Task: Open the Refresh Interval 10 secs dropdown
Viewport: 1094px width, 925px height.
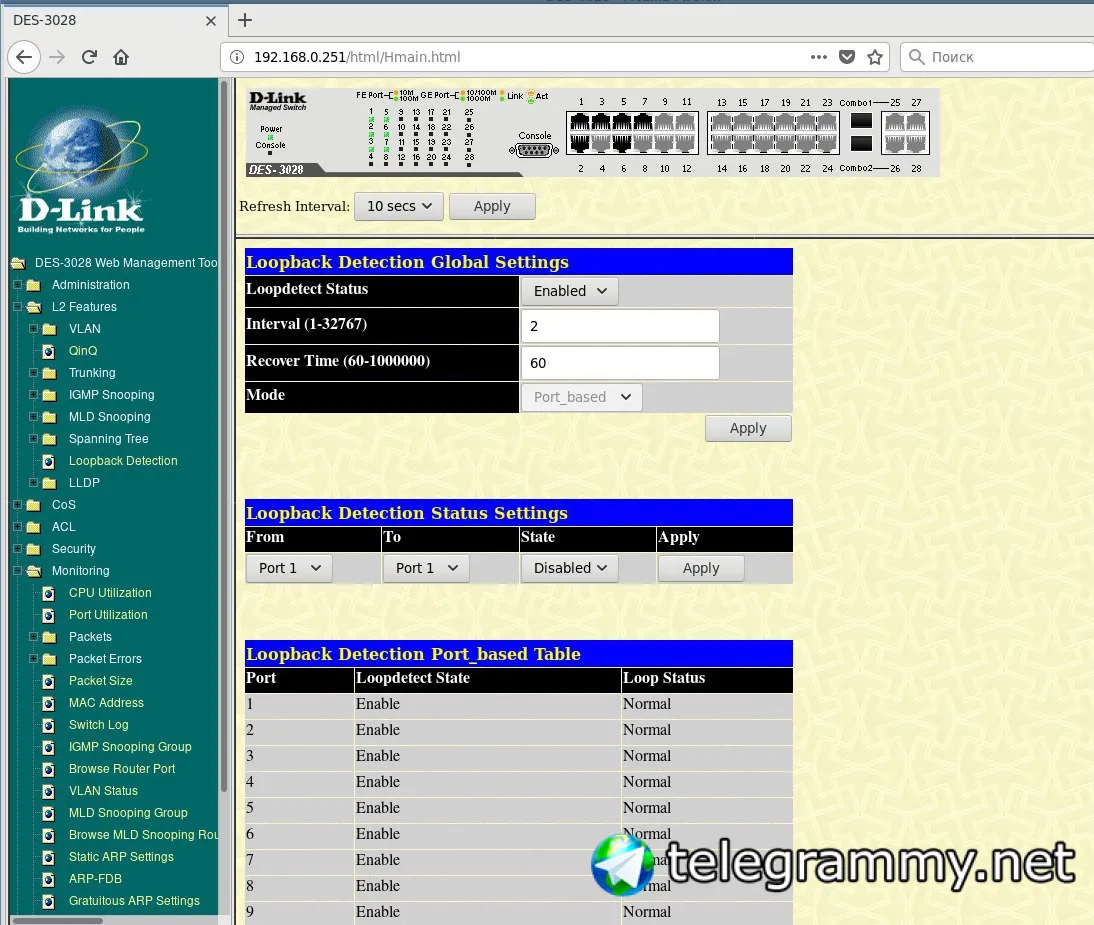Action: pos(398,206)
